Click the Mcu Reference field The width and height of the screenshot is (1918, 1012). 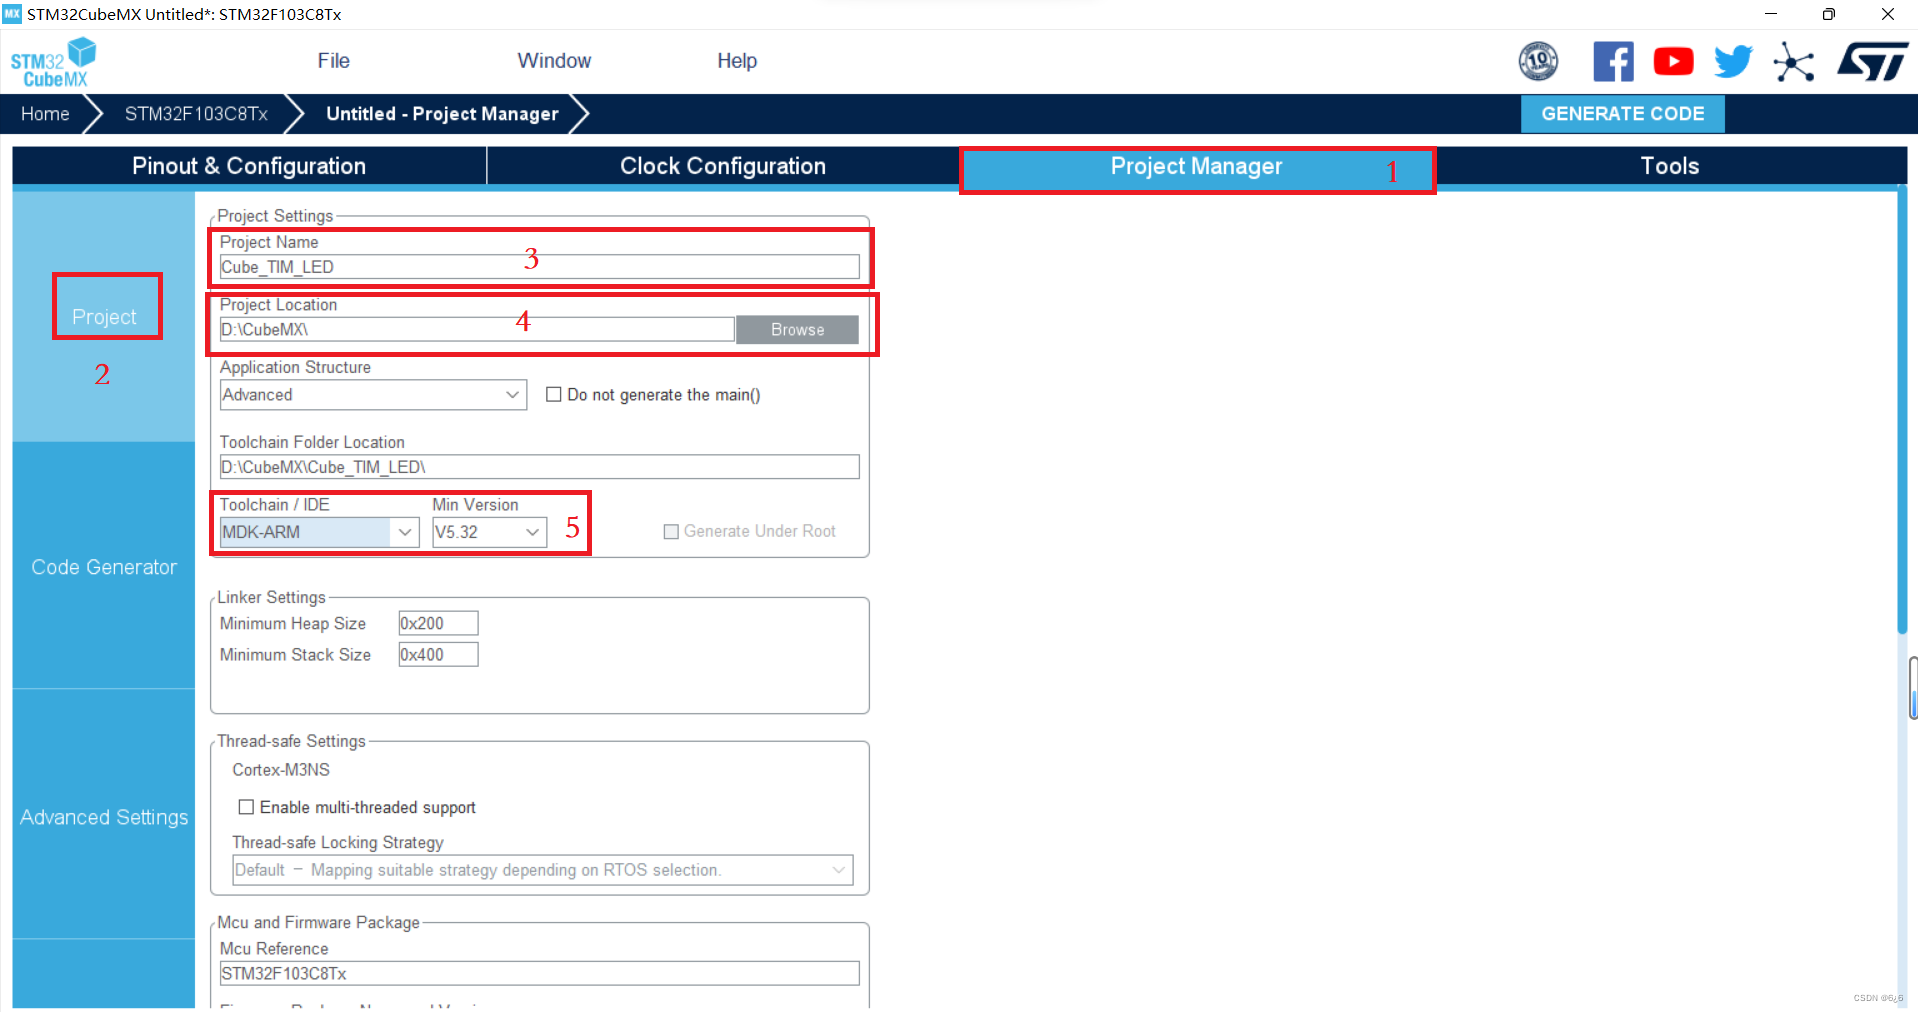pos(539,973)
